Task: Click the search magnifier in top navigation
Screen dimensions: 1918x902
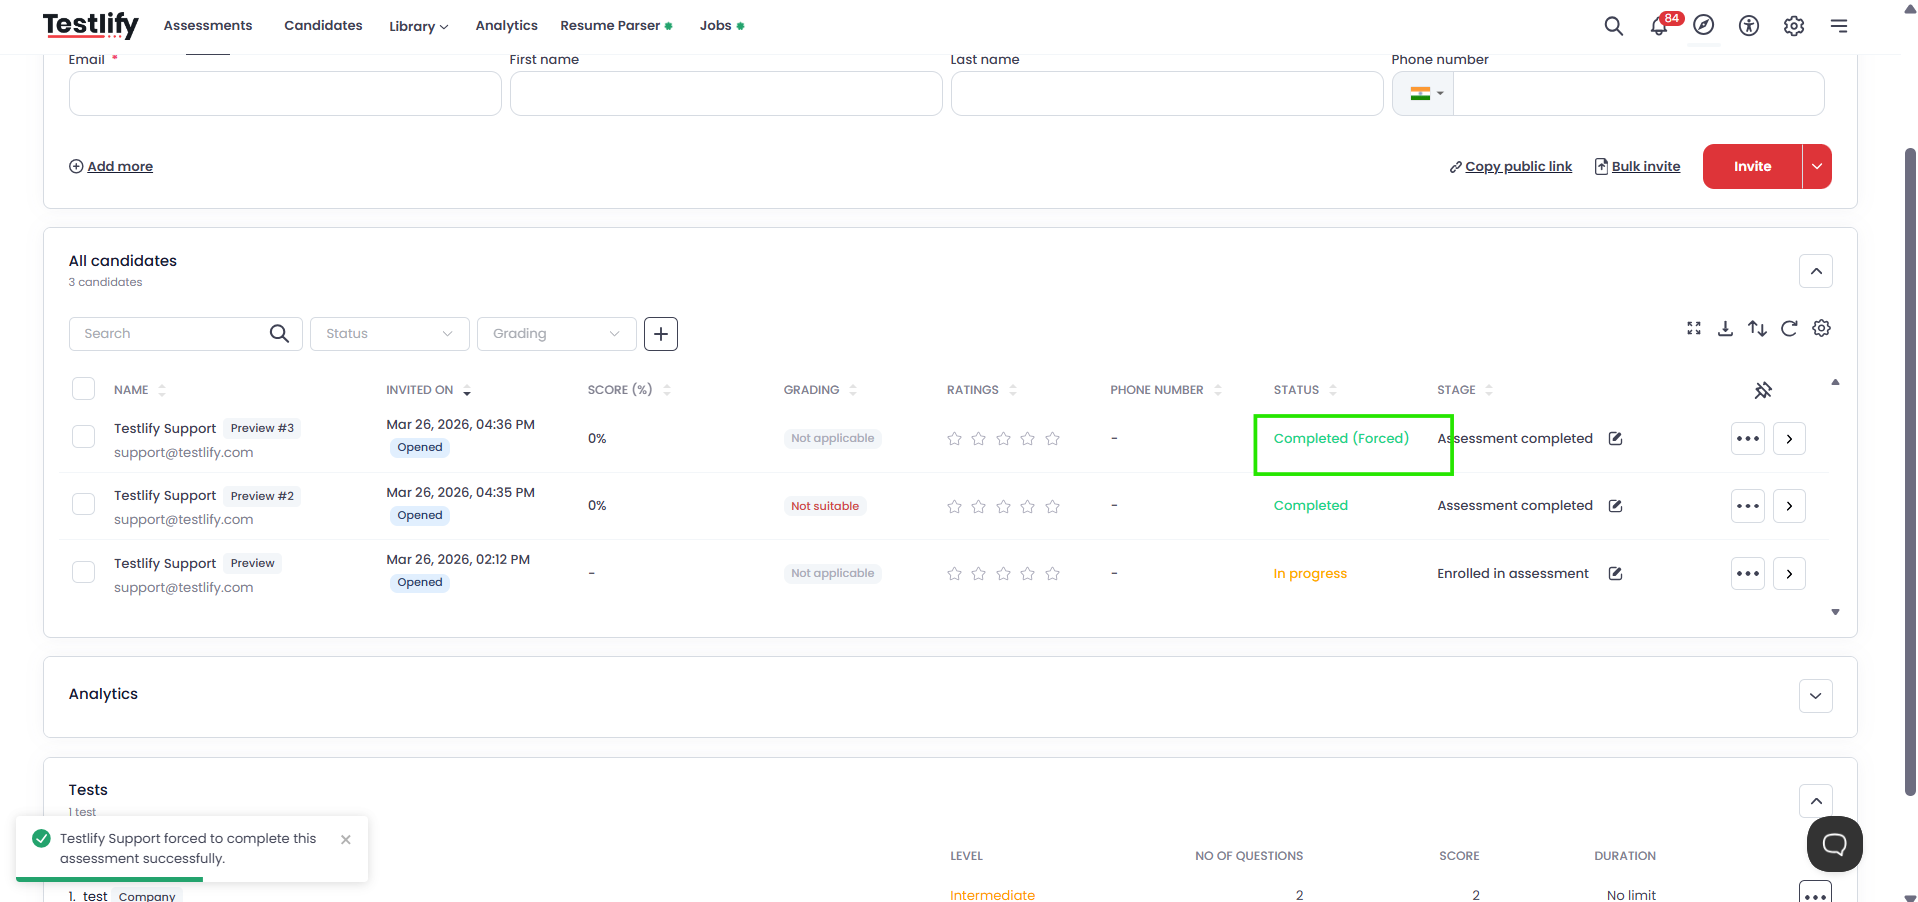Action: (x=1613, y=26)
